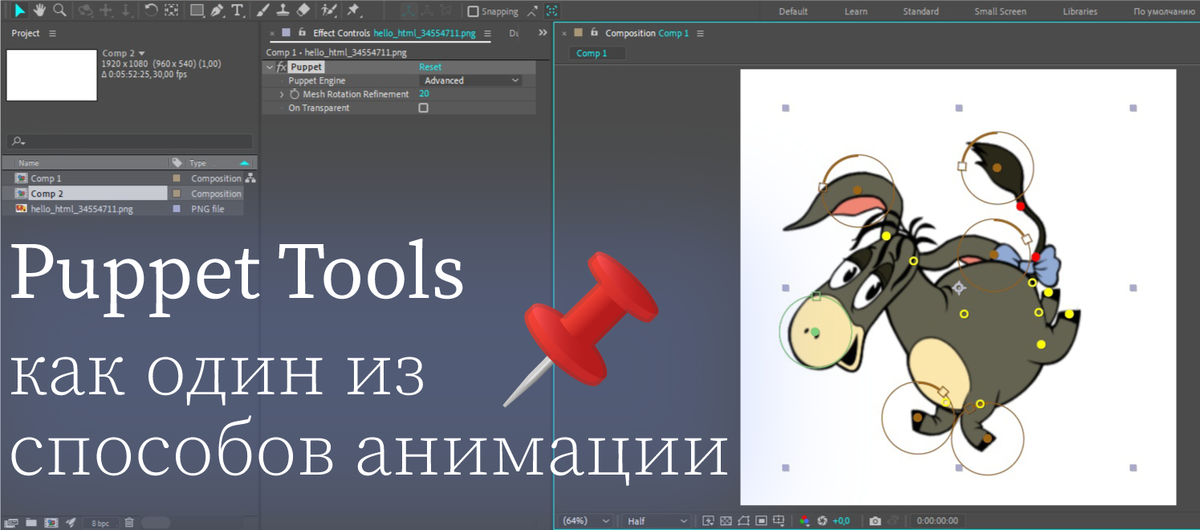Toggle the lock on Composition panel
This screenshot has height=530, width=1200.
coord(593,33)
